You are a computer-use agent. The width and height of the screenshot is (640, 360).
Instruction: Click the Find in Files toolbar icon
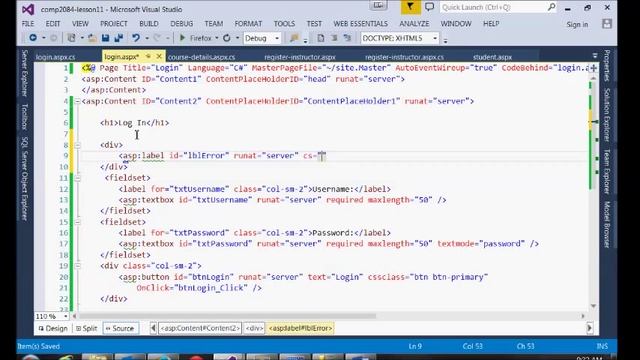pyautogui.click(x=294, y=38)
